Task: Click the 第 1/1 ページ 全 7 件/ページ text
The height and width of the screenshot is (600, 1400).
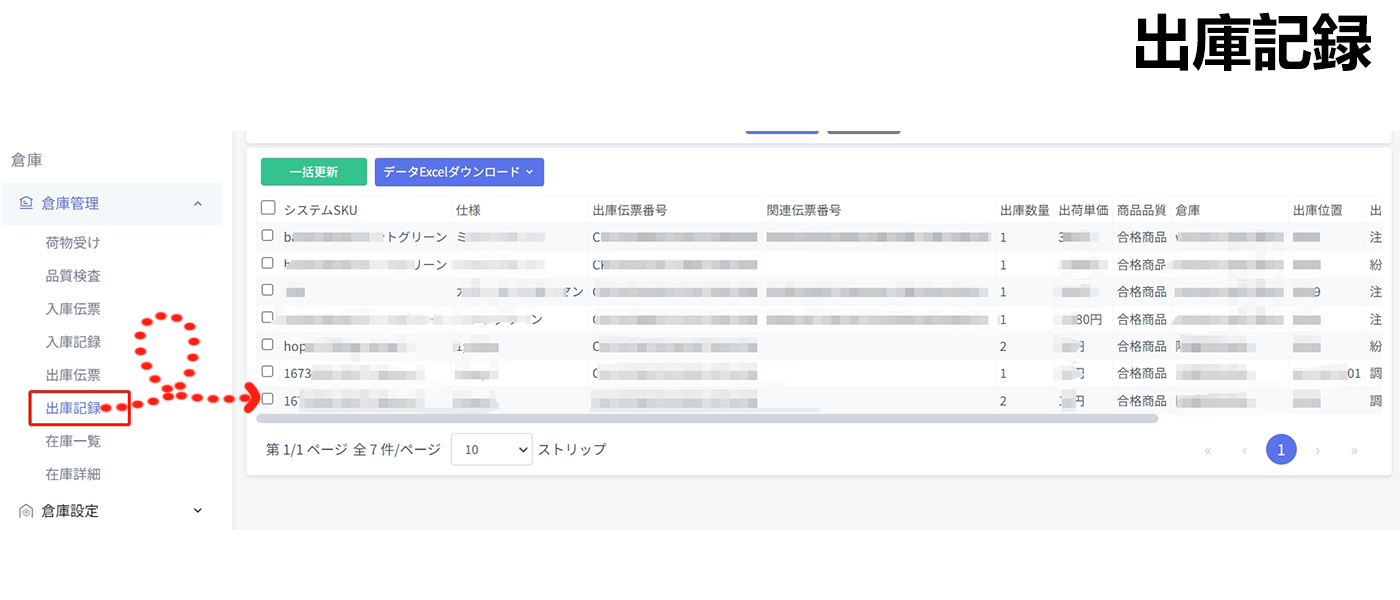Action: 353,450
